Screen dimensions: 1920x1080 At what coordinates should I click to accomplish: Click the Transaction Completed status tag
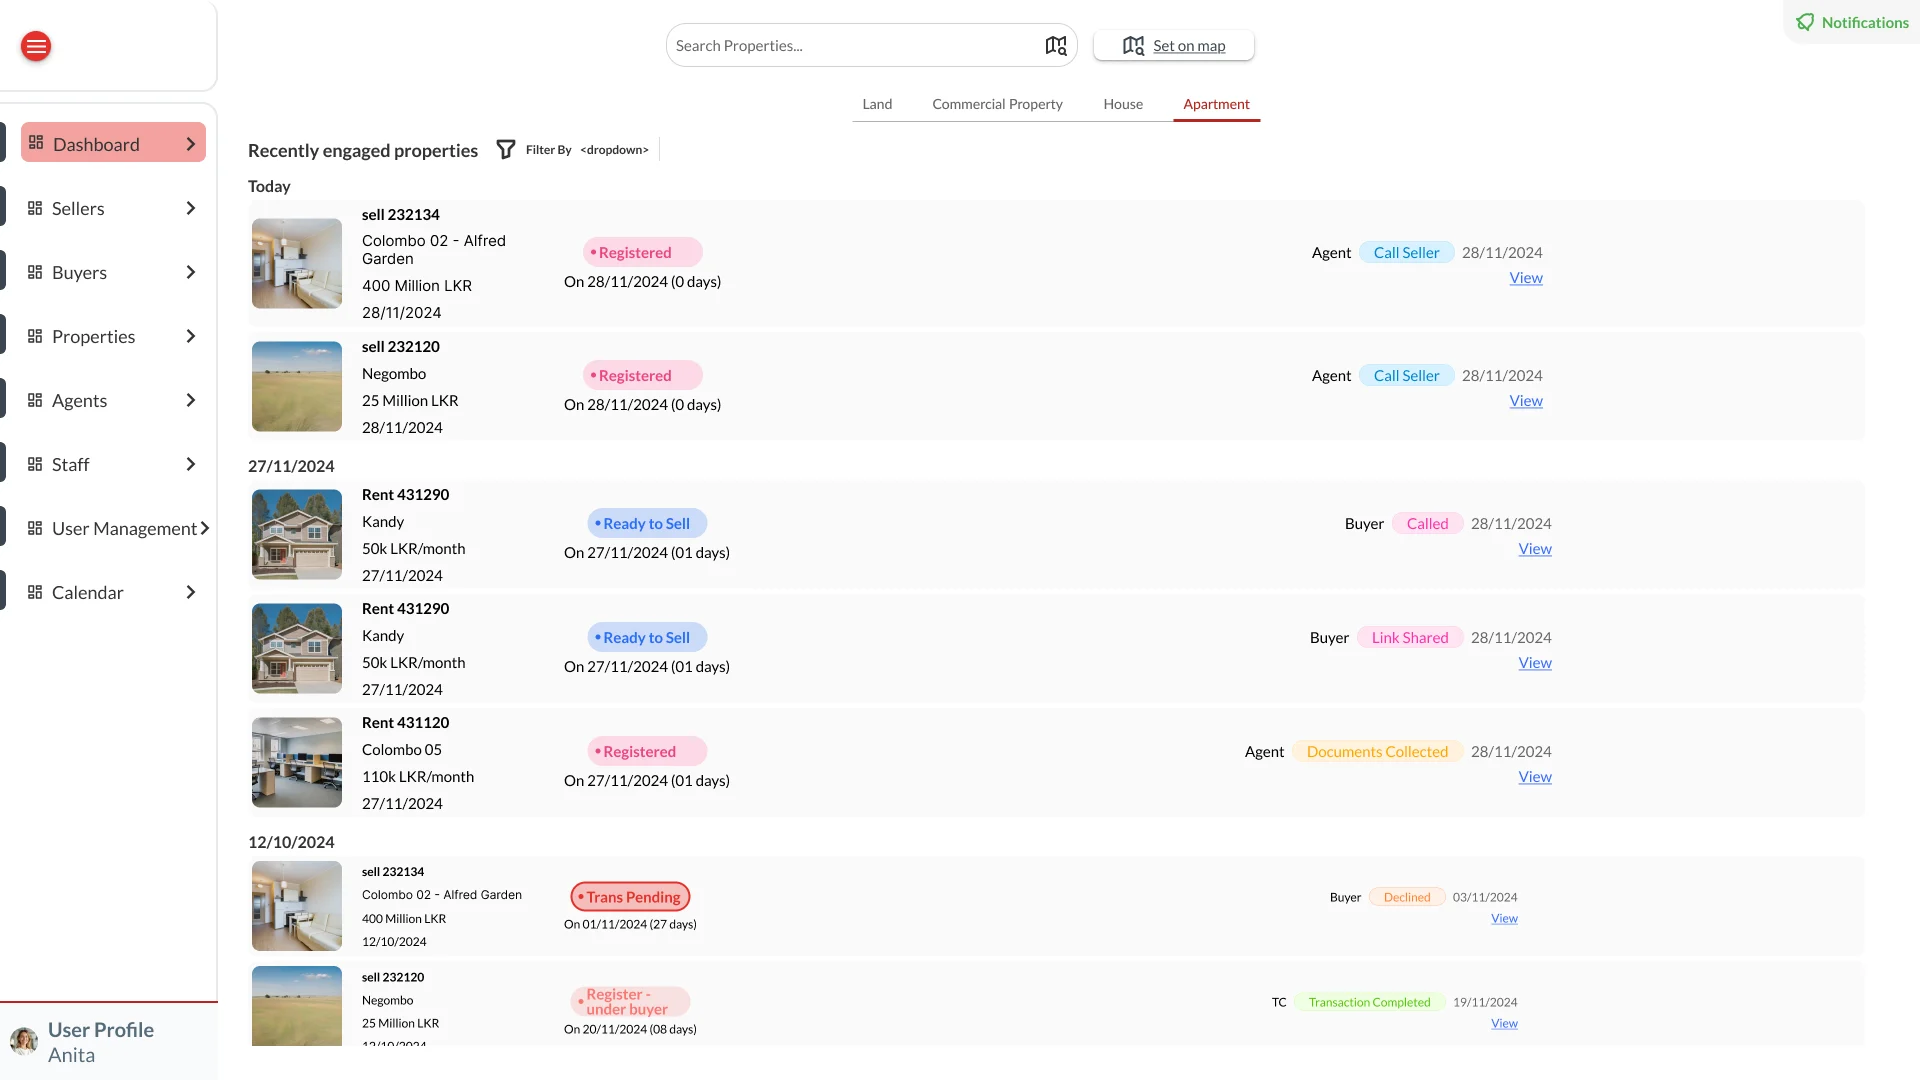1369,1002
